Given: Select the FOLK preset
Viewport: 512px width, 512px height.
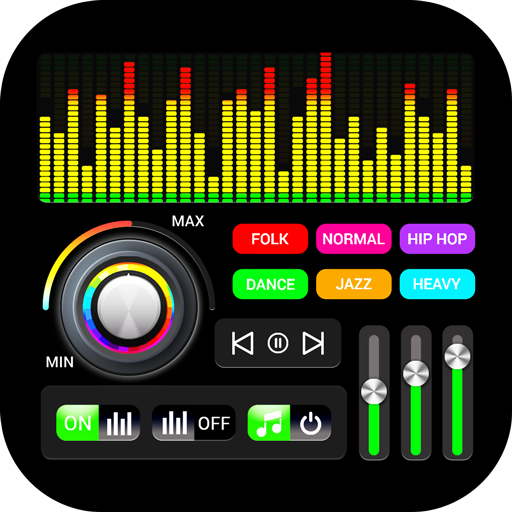Looking at the screenshot, I should coord(270,239).
